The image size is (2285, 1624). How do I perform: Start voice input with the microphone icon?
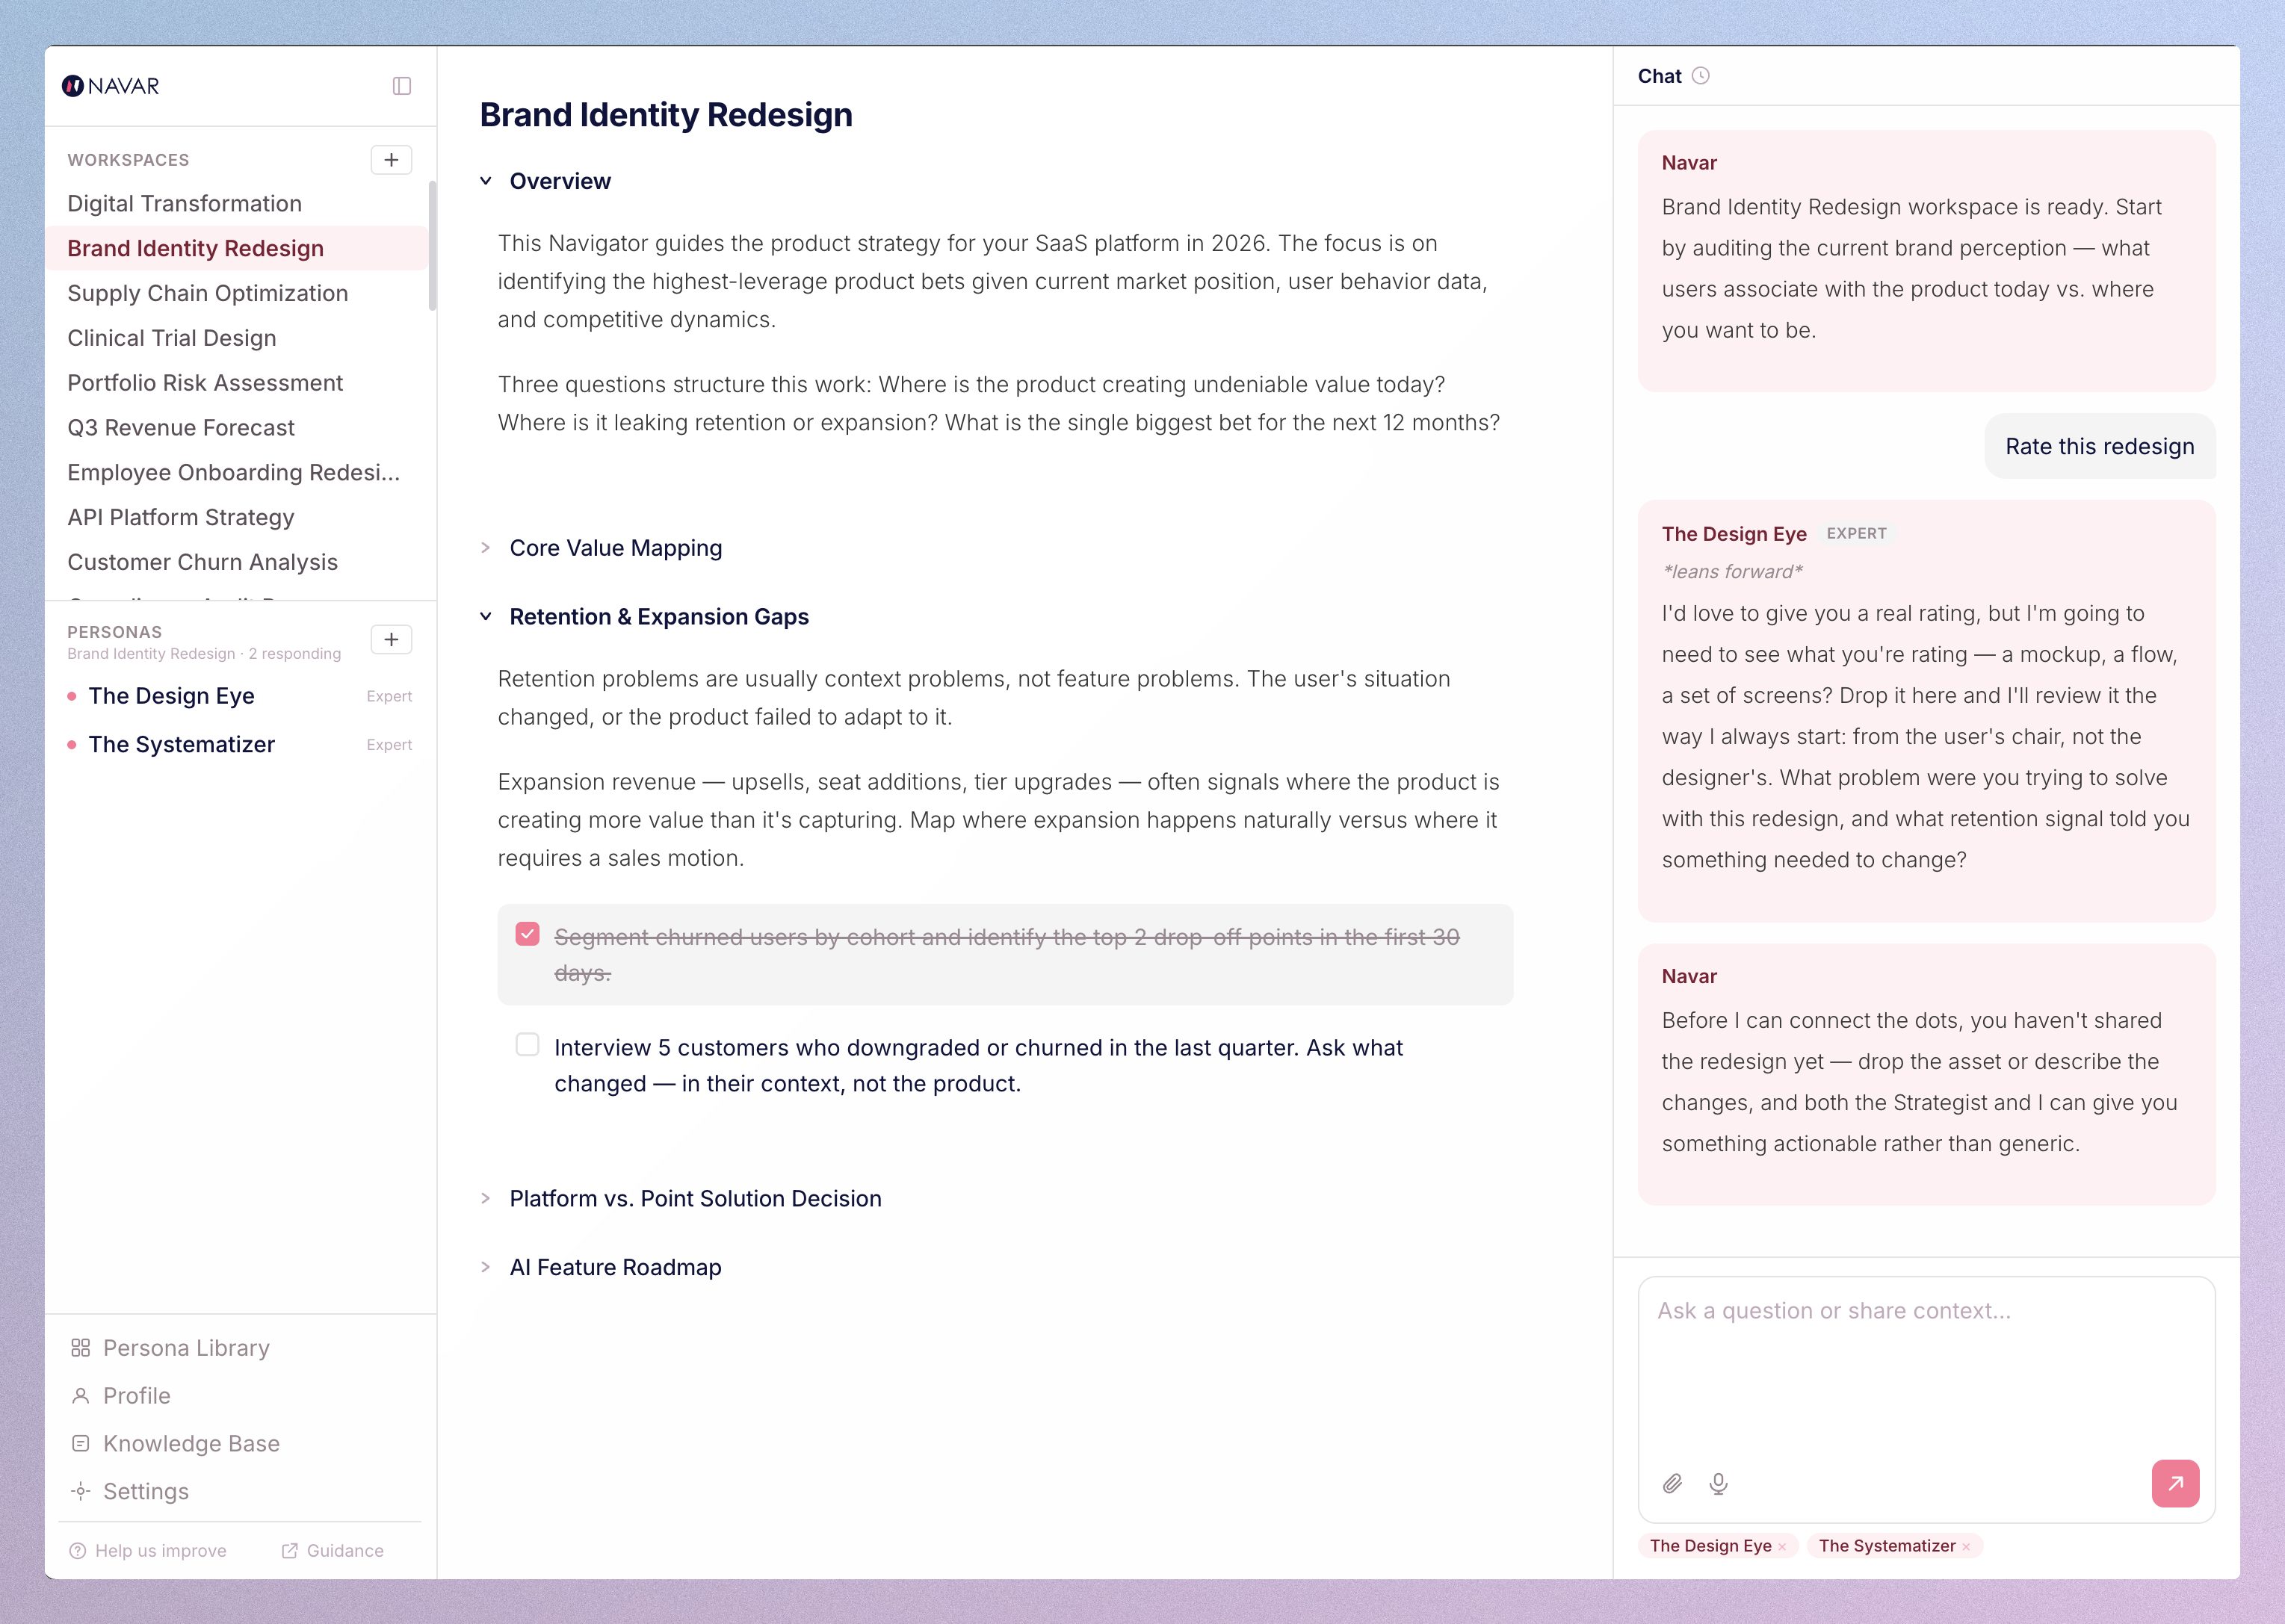[x=1718, y=1483]
